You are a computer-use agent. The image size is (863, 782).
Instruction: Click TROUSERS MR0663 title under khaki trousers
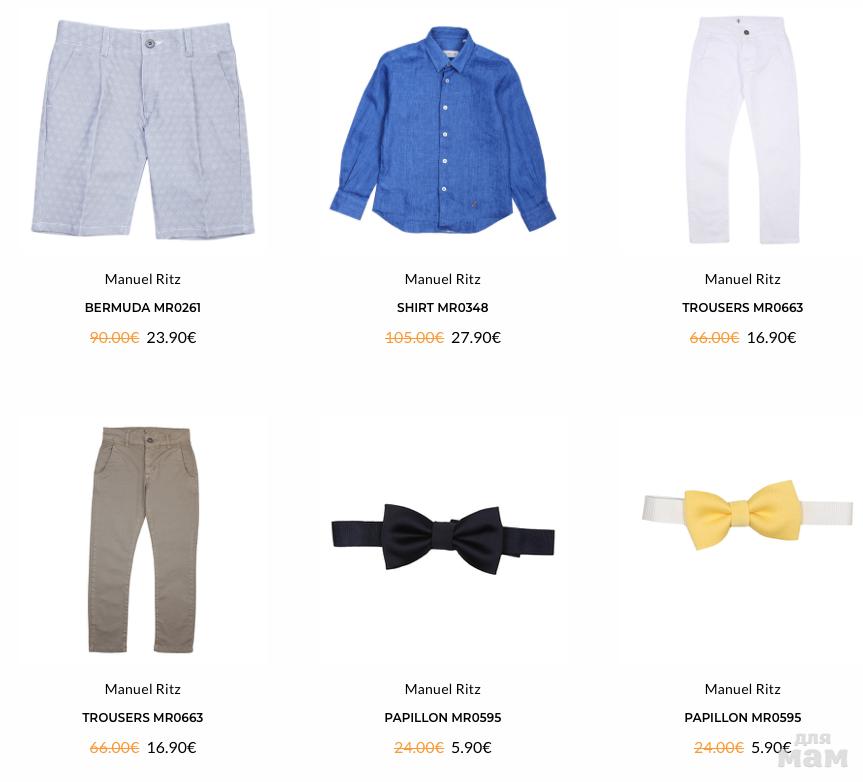tap(143, 718)
